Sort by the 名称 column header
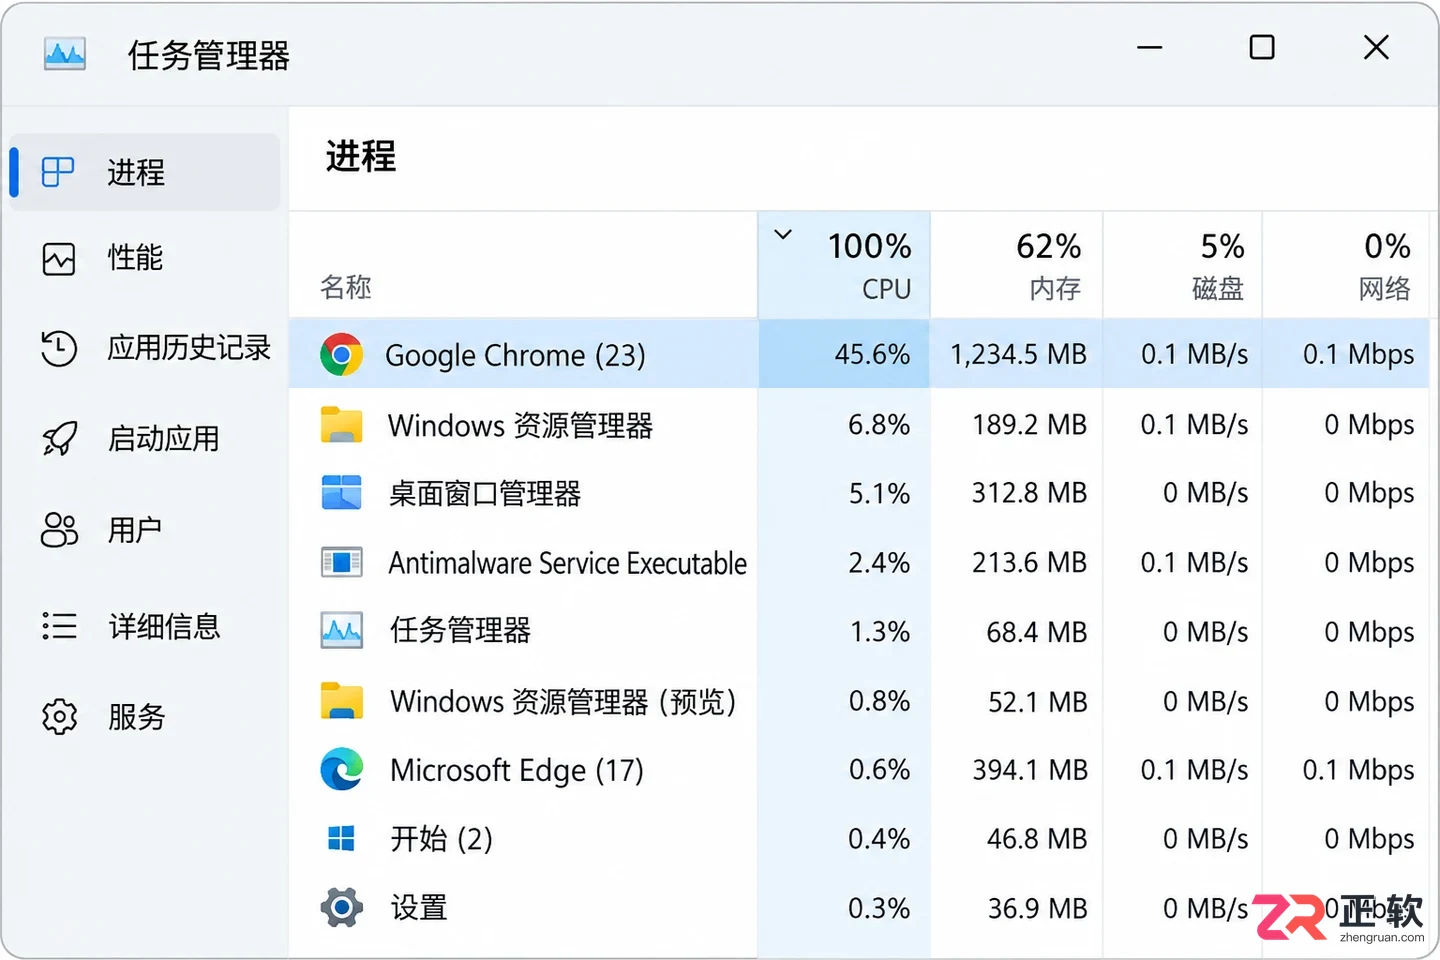Viewport: 1440px width, 960px height. [x=523, y=265]
